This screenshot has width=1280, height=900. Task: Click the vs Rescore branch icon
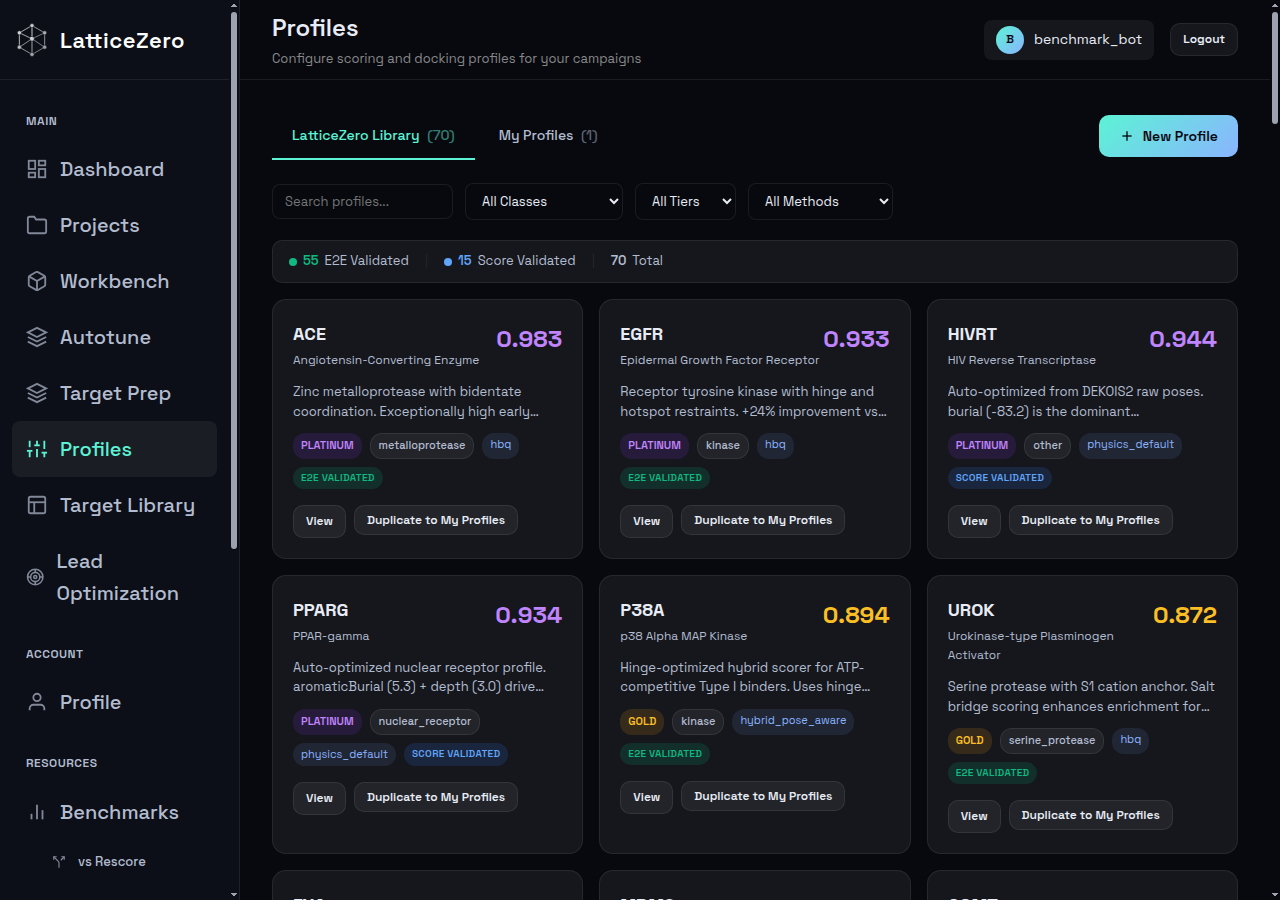(59, 861)
